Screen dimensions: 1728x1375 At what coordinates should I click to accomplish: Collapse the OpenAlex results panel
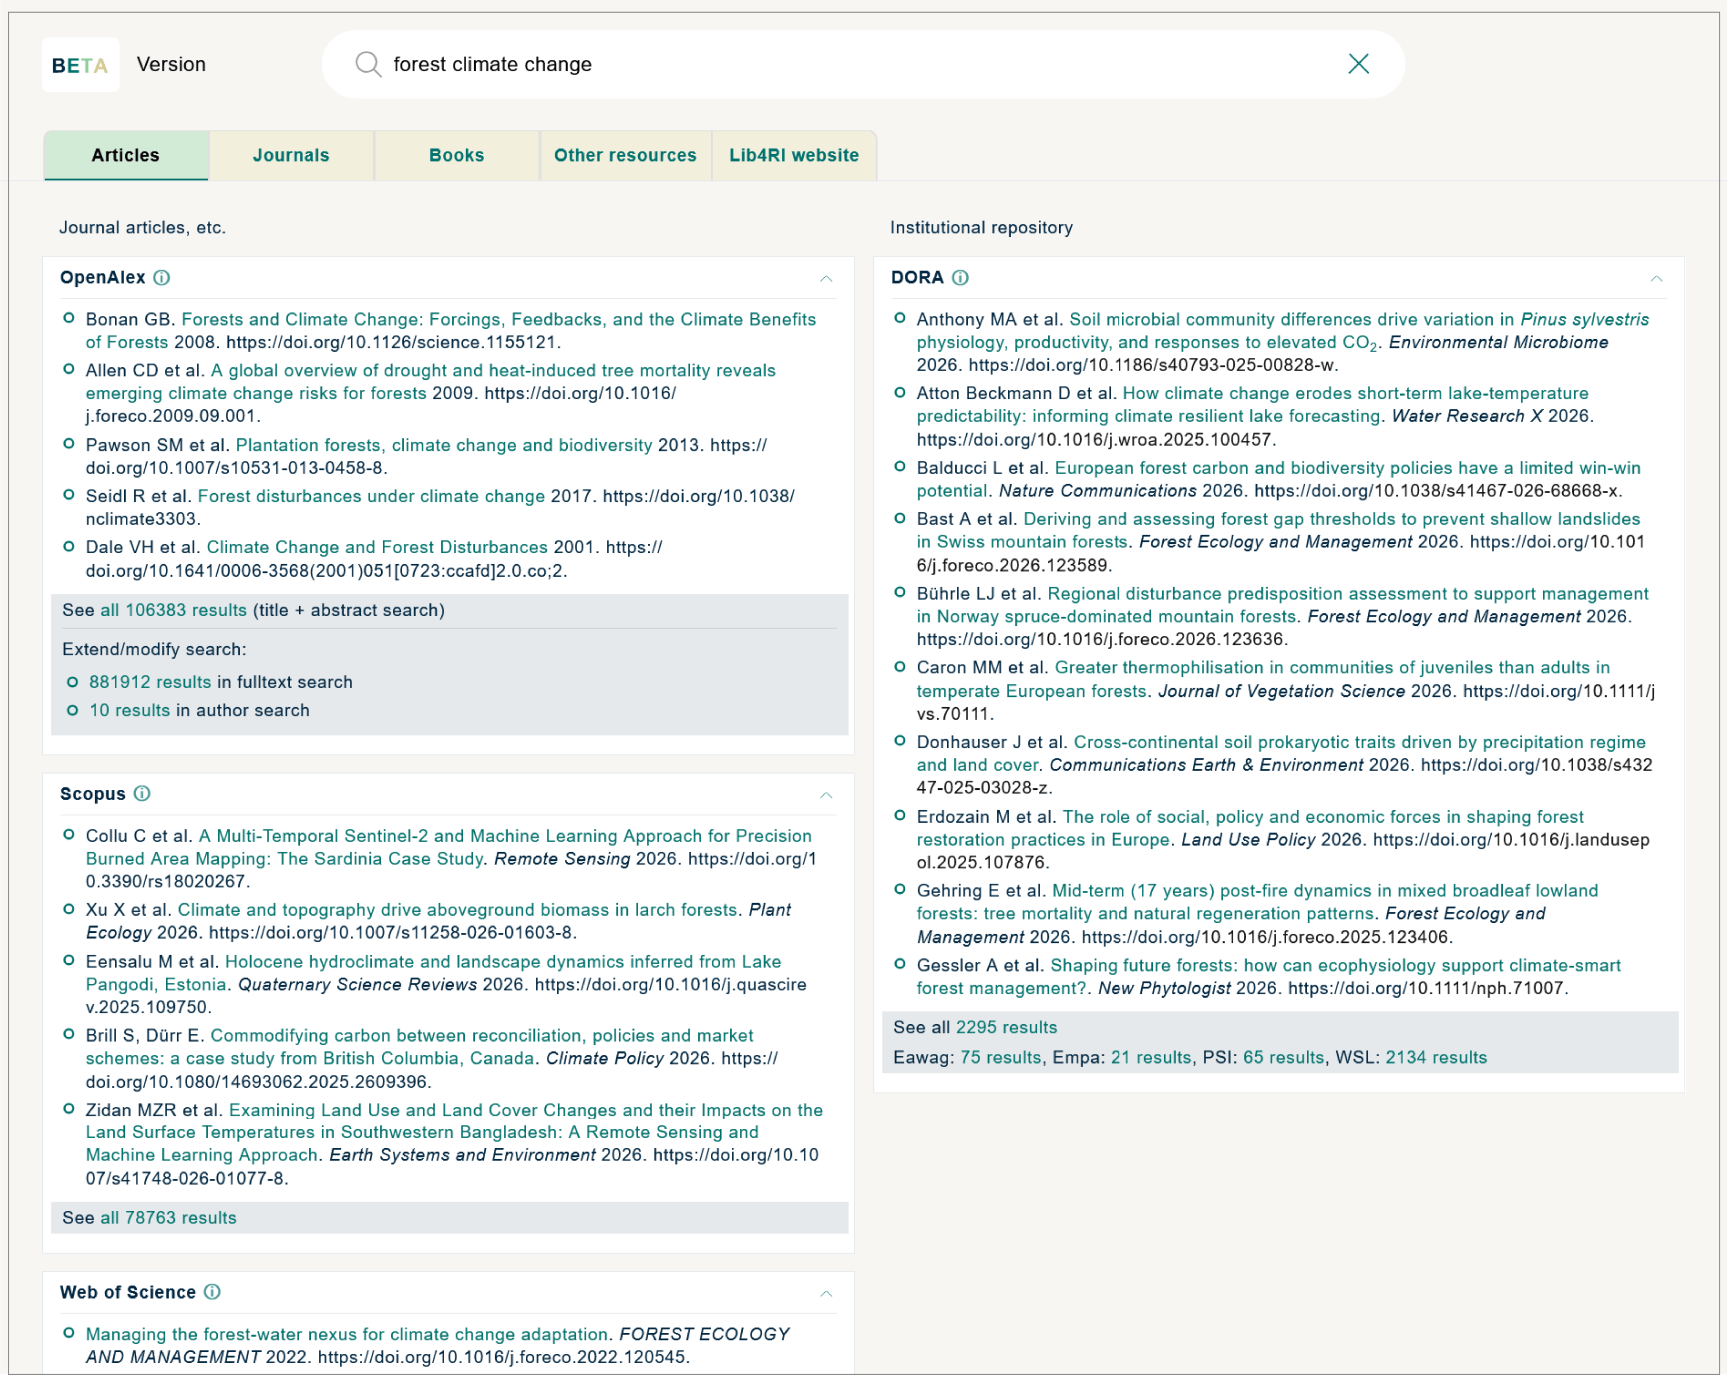[x=827, y=277]
